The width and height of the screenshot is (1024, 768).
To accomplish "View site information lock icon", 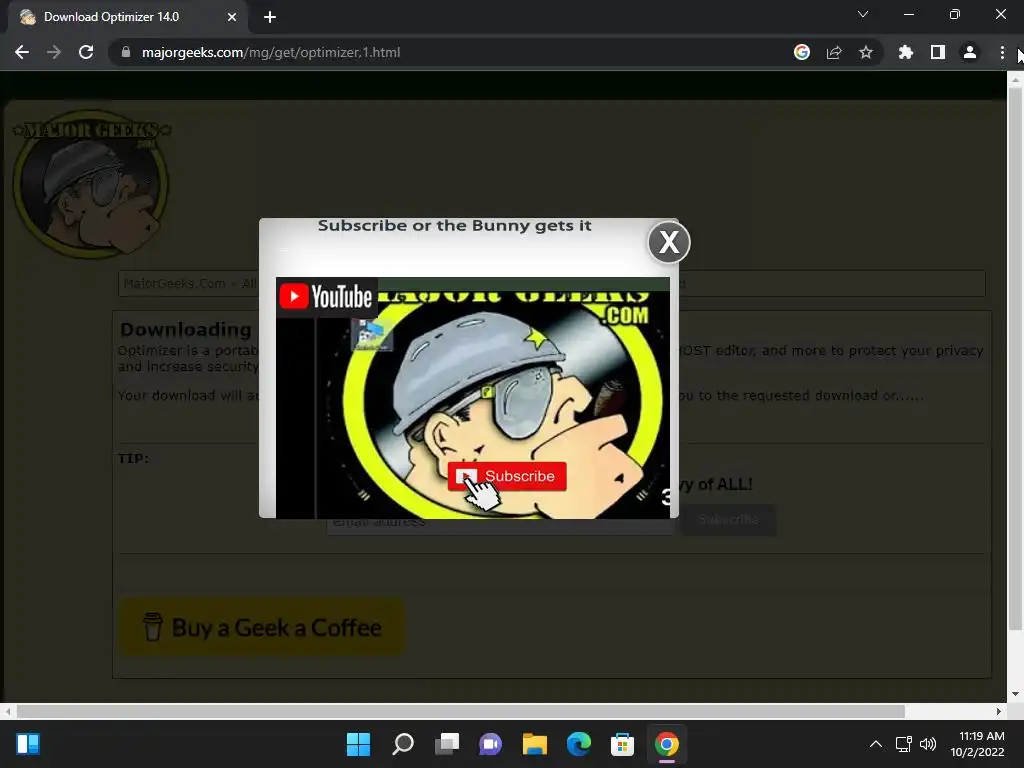I will [125, 52].
